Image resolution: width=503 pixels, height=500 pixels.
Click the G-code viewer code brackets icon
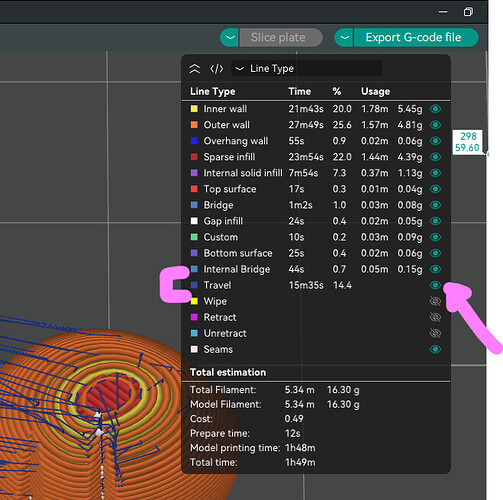tap(217, 69)
